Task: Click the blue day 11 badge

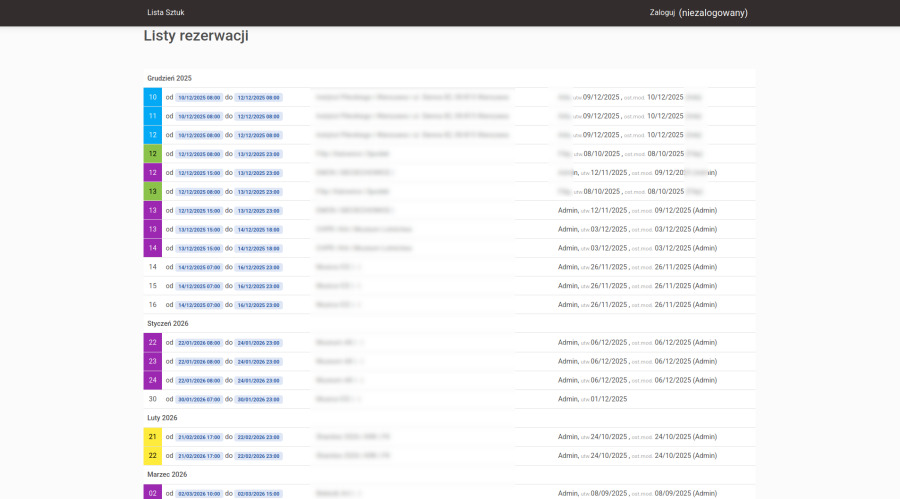Action: coord(153,116)
